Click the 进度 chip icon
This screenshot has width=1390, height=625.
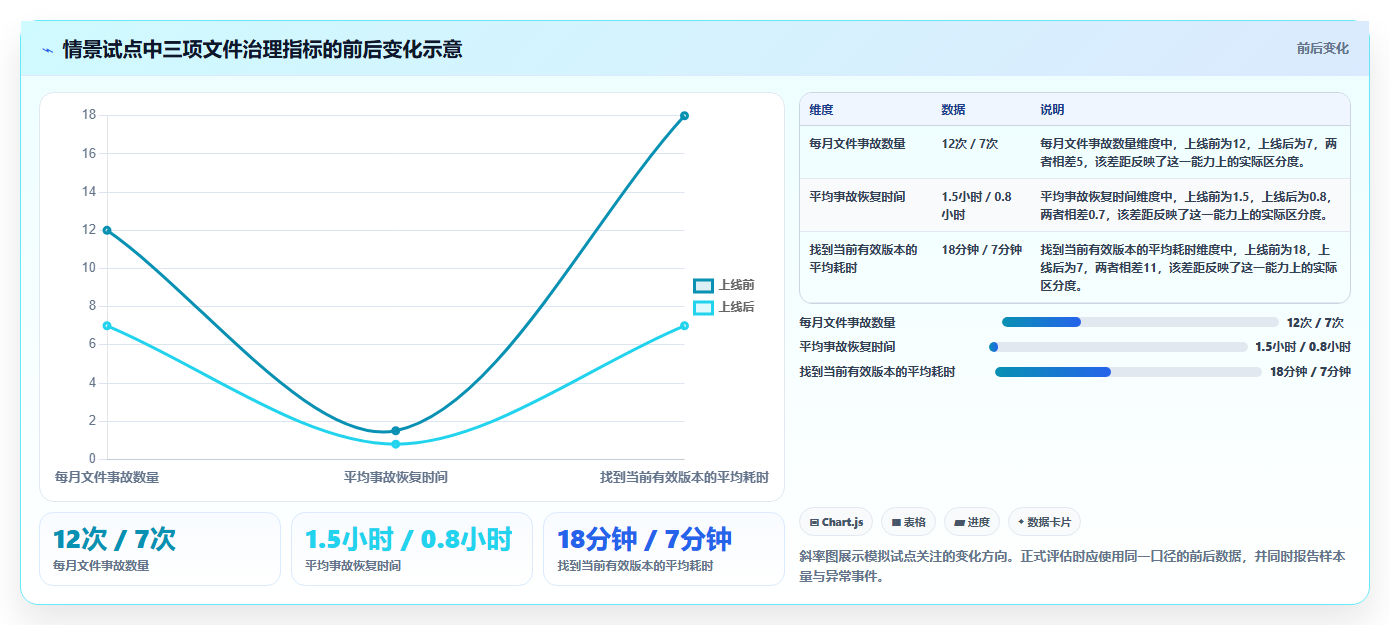tap(960, 522)
